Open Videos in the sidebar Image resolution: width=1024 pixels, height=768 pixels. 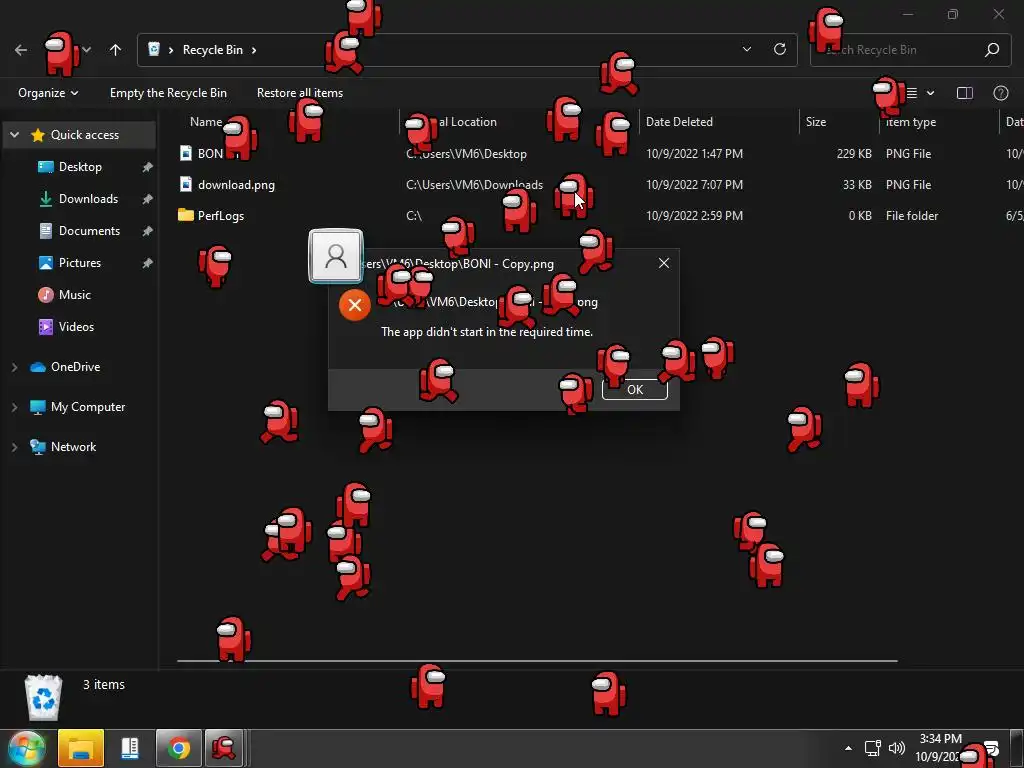pyautogui.click(x=76, y=327)
